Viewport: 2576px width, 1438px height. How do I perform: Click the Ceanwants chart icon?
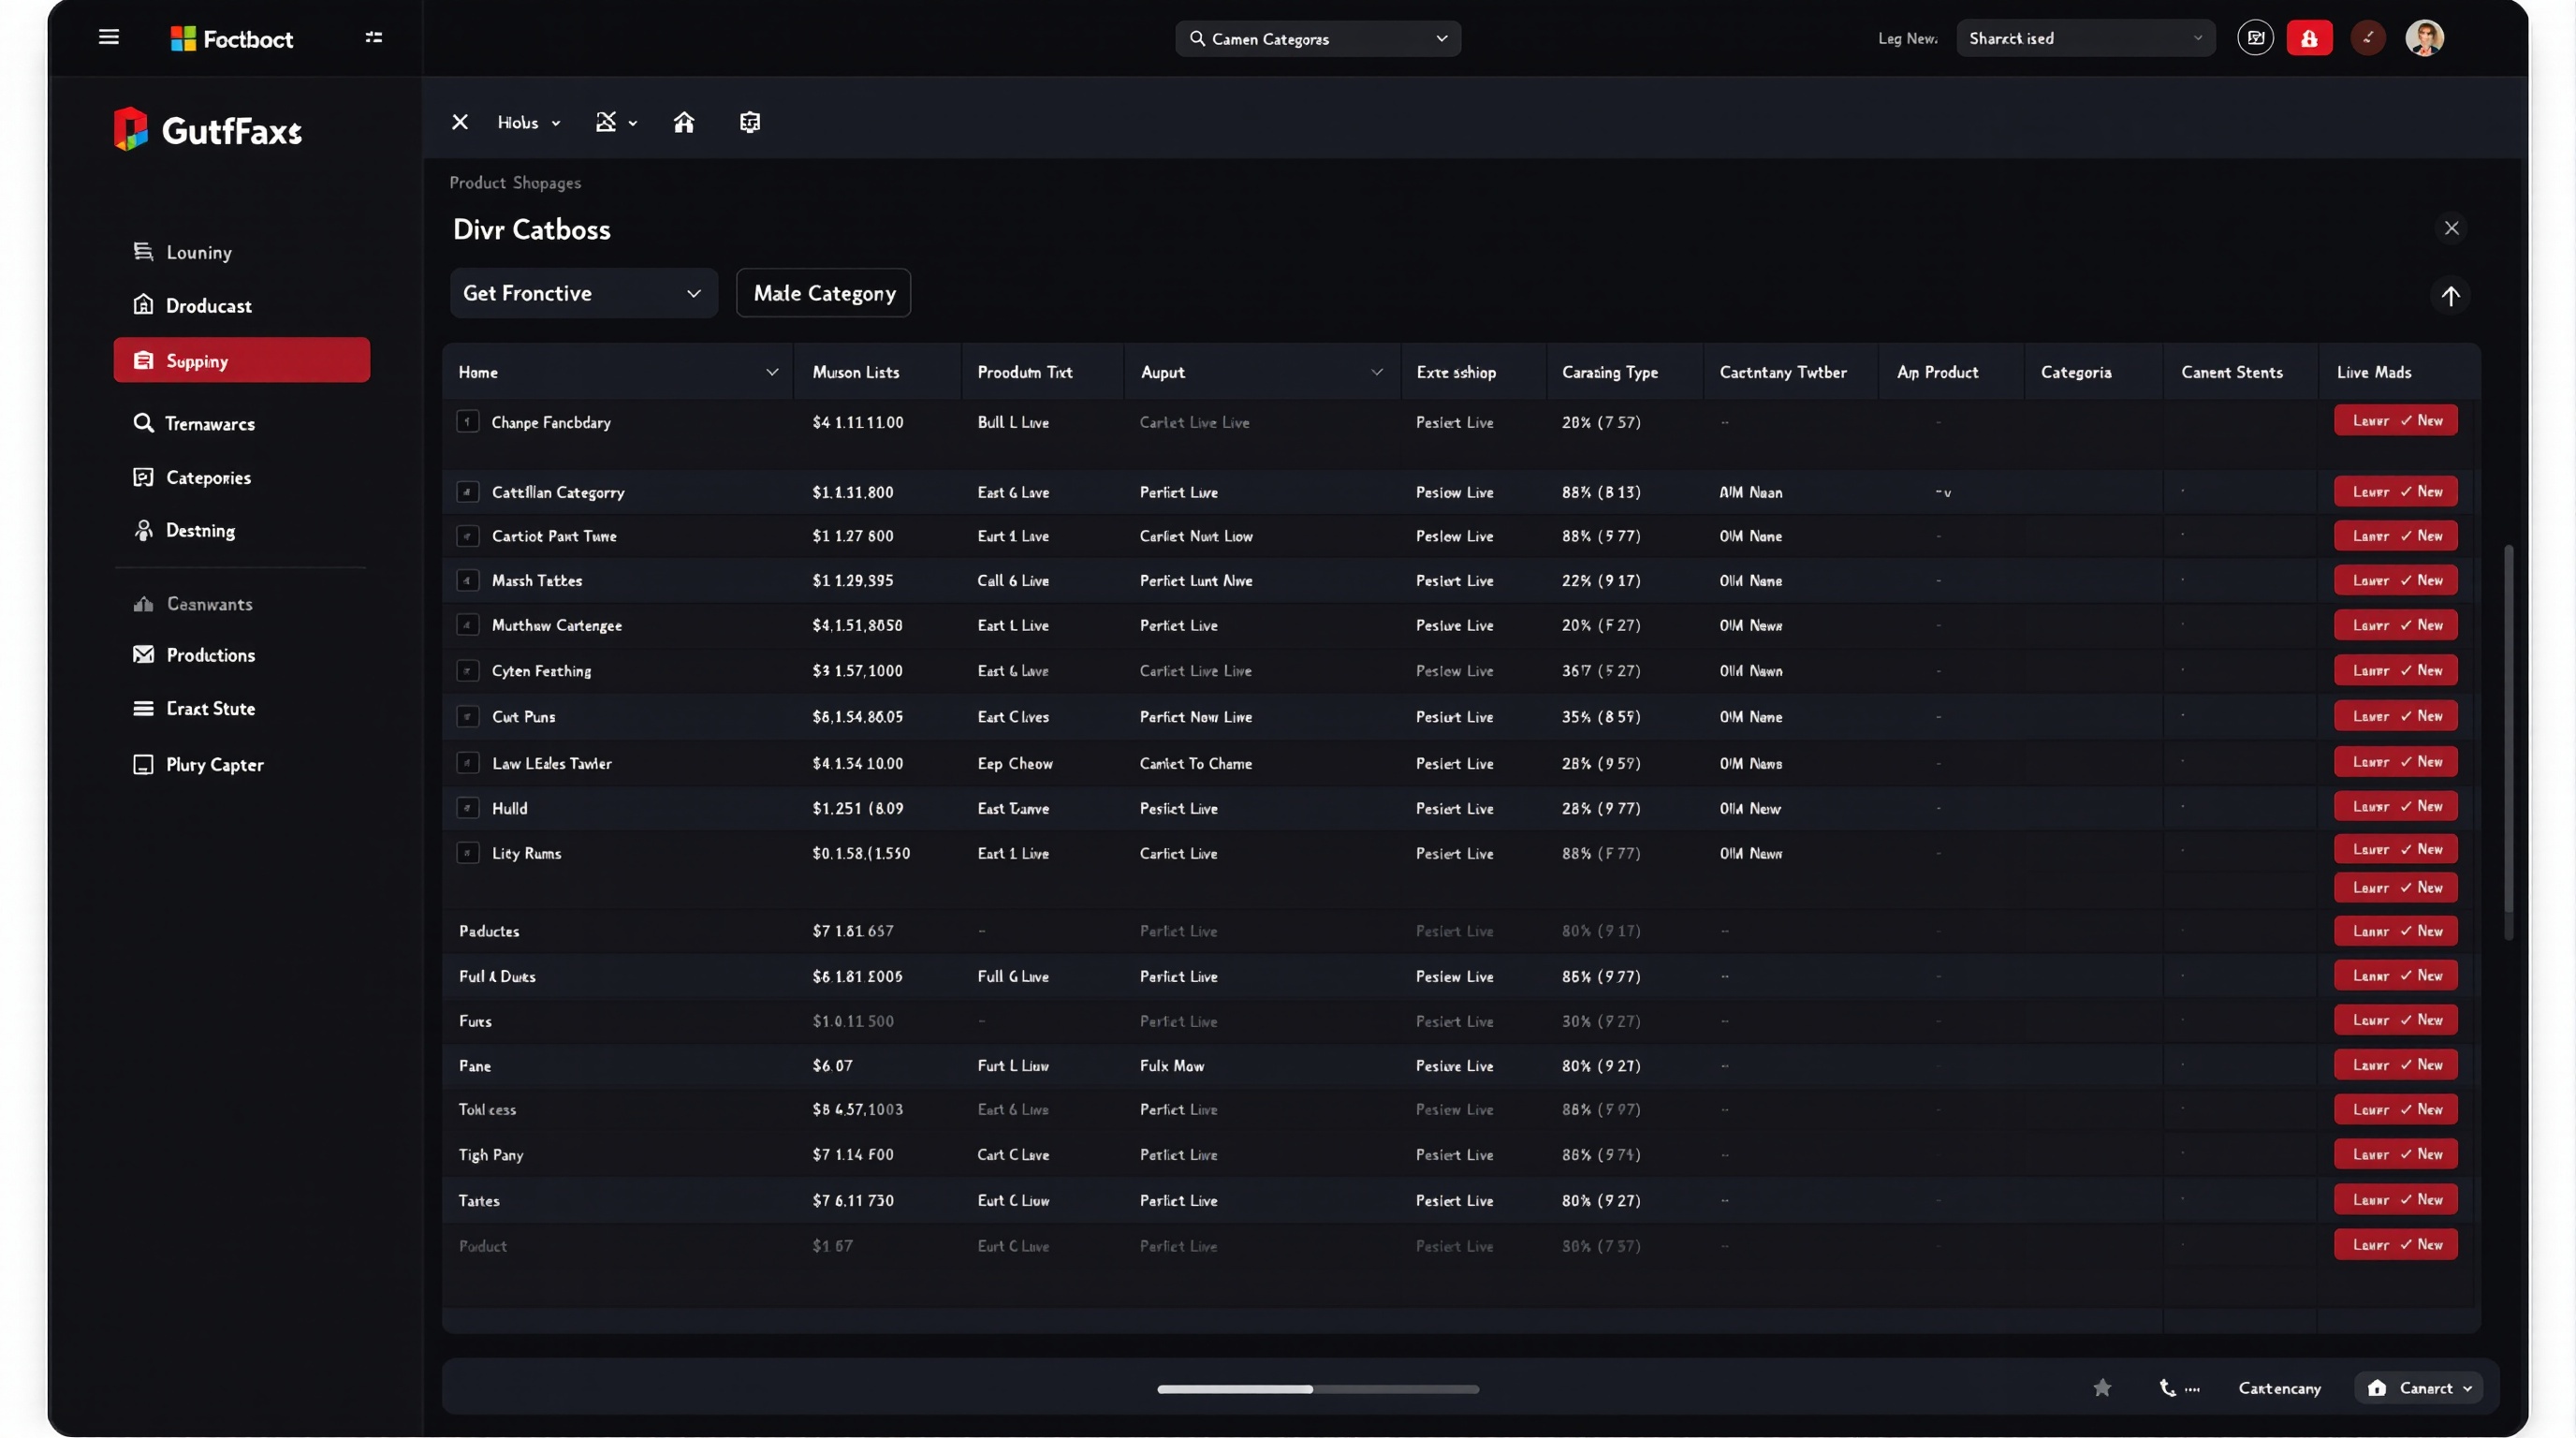coord(143,603)
